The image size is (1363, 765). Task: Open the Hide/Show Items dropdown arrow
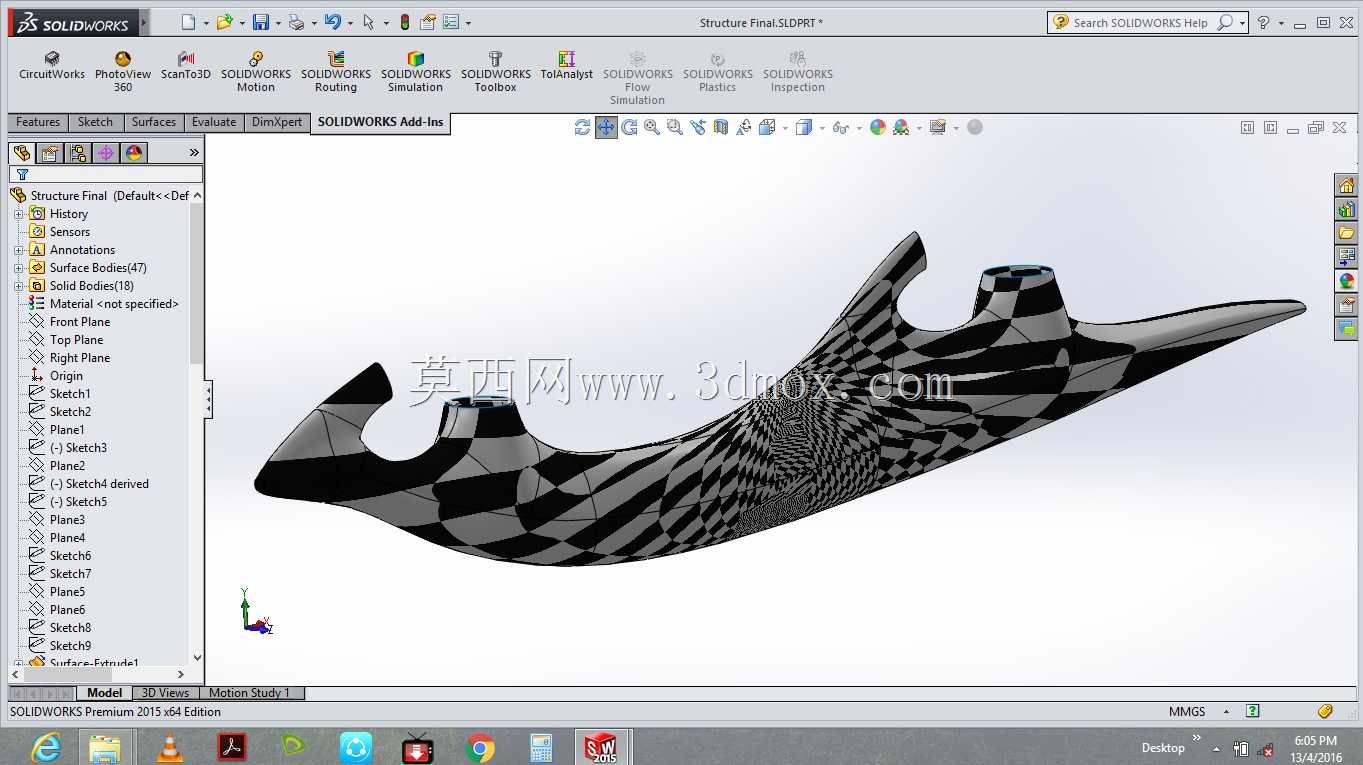click(x=858, y=128)
